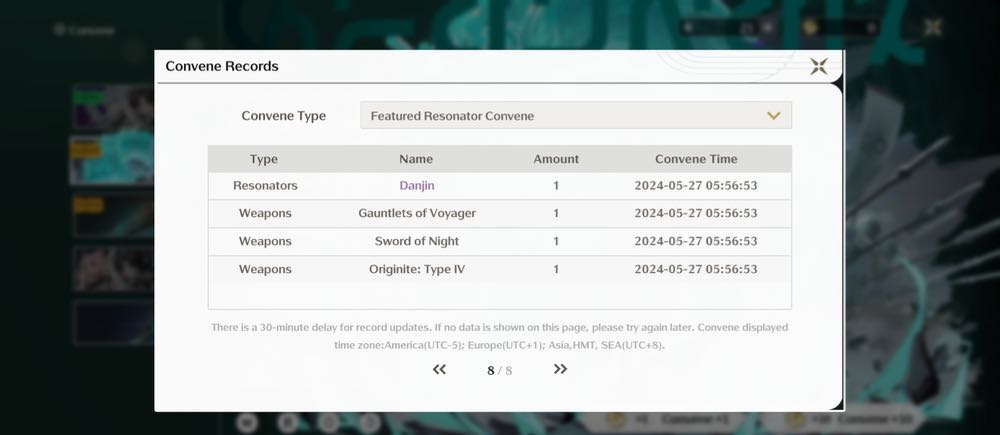Click the Danjin resonator name
Image resolution: width=1000 pixels, height=435 pixels.
click(x=416, y=186)
